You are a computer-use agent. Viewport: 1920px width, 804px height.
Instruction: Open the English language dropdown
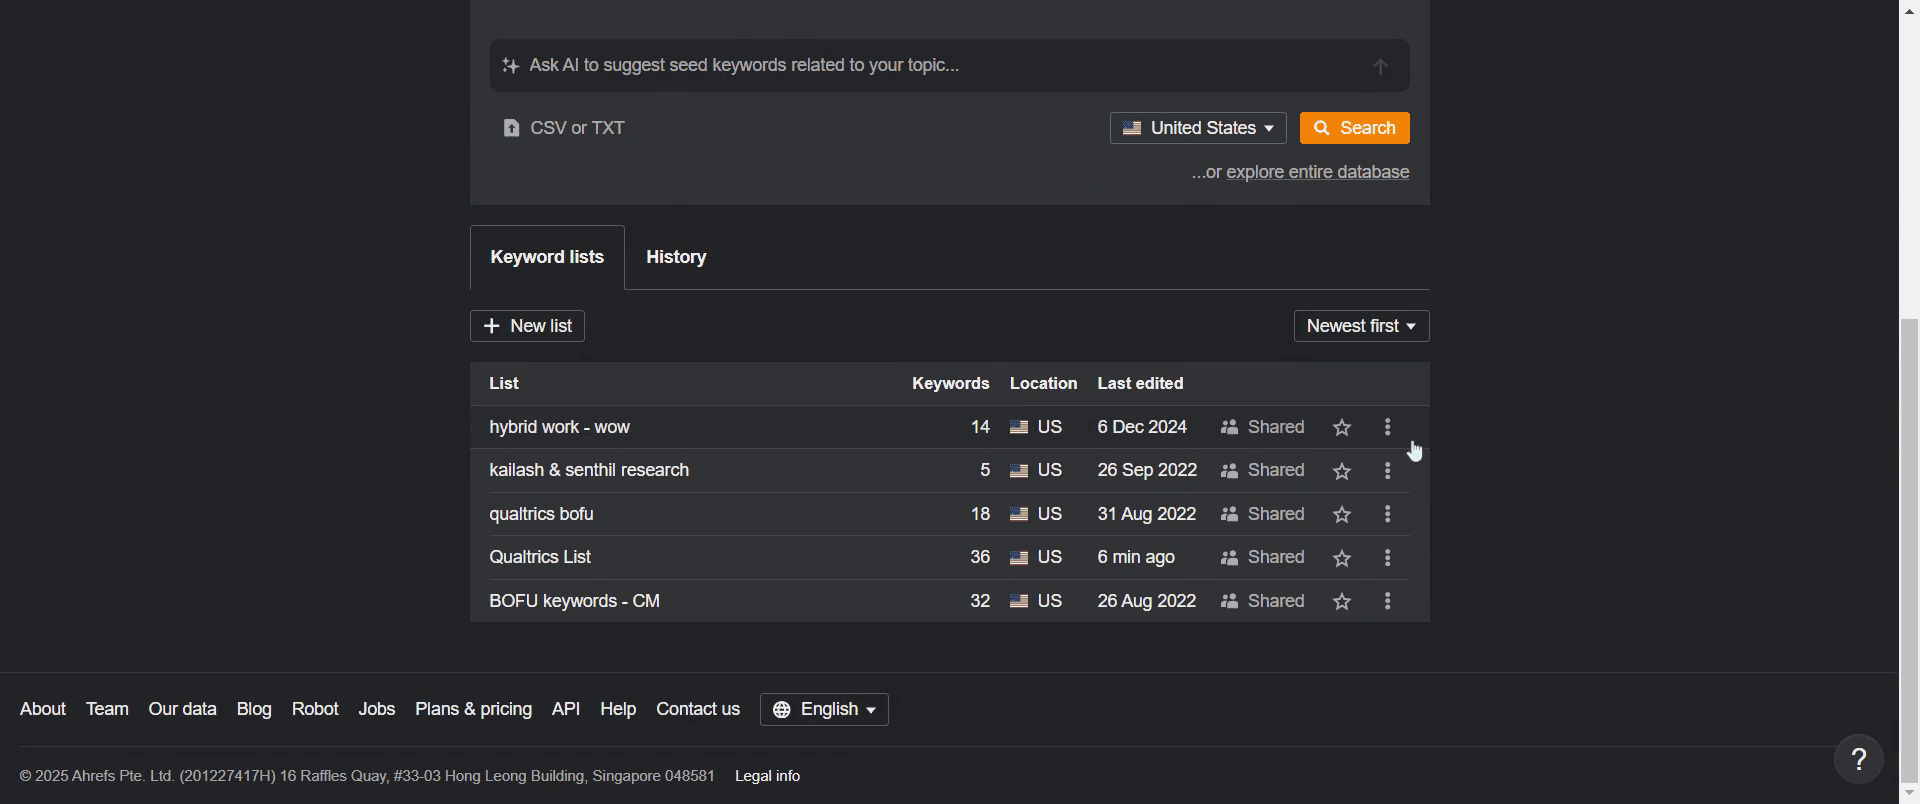click(824, 710)
